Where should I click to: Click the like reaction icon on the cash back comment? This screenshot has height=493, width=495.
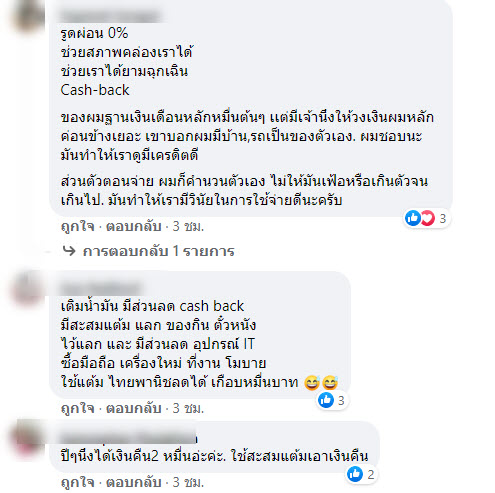326,400
